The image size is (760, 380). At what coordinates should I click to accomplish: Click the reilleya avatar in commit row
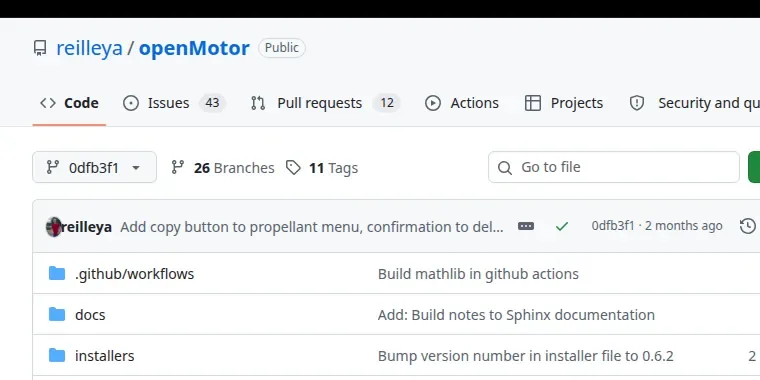(53, 226)
